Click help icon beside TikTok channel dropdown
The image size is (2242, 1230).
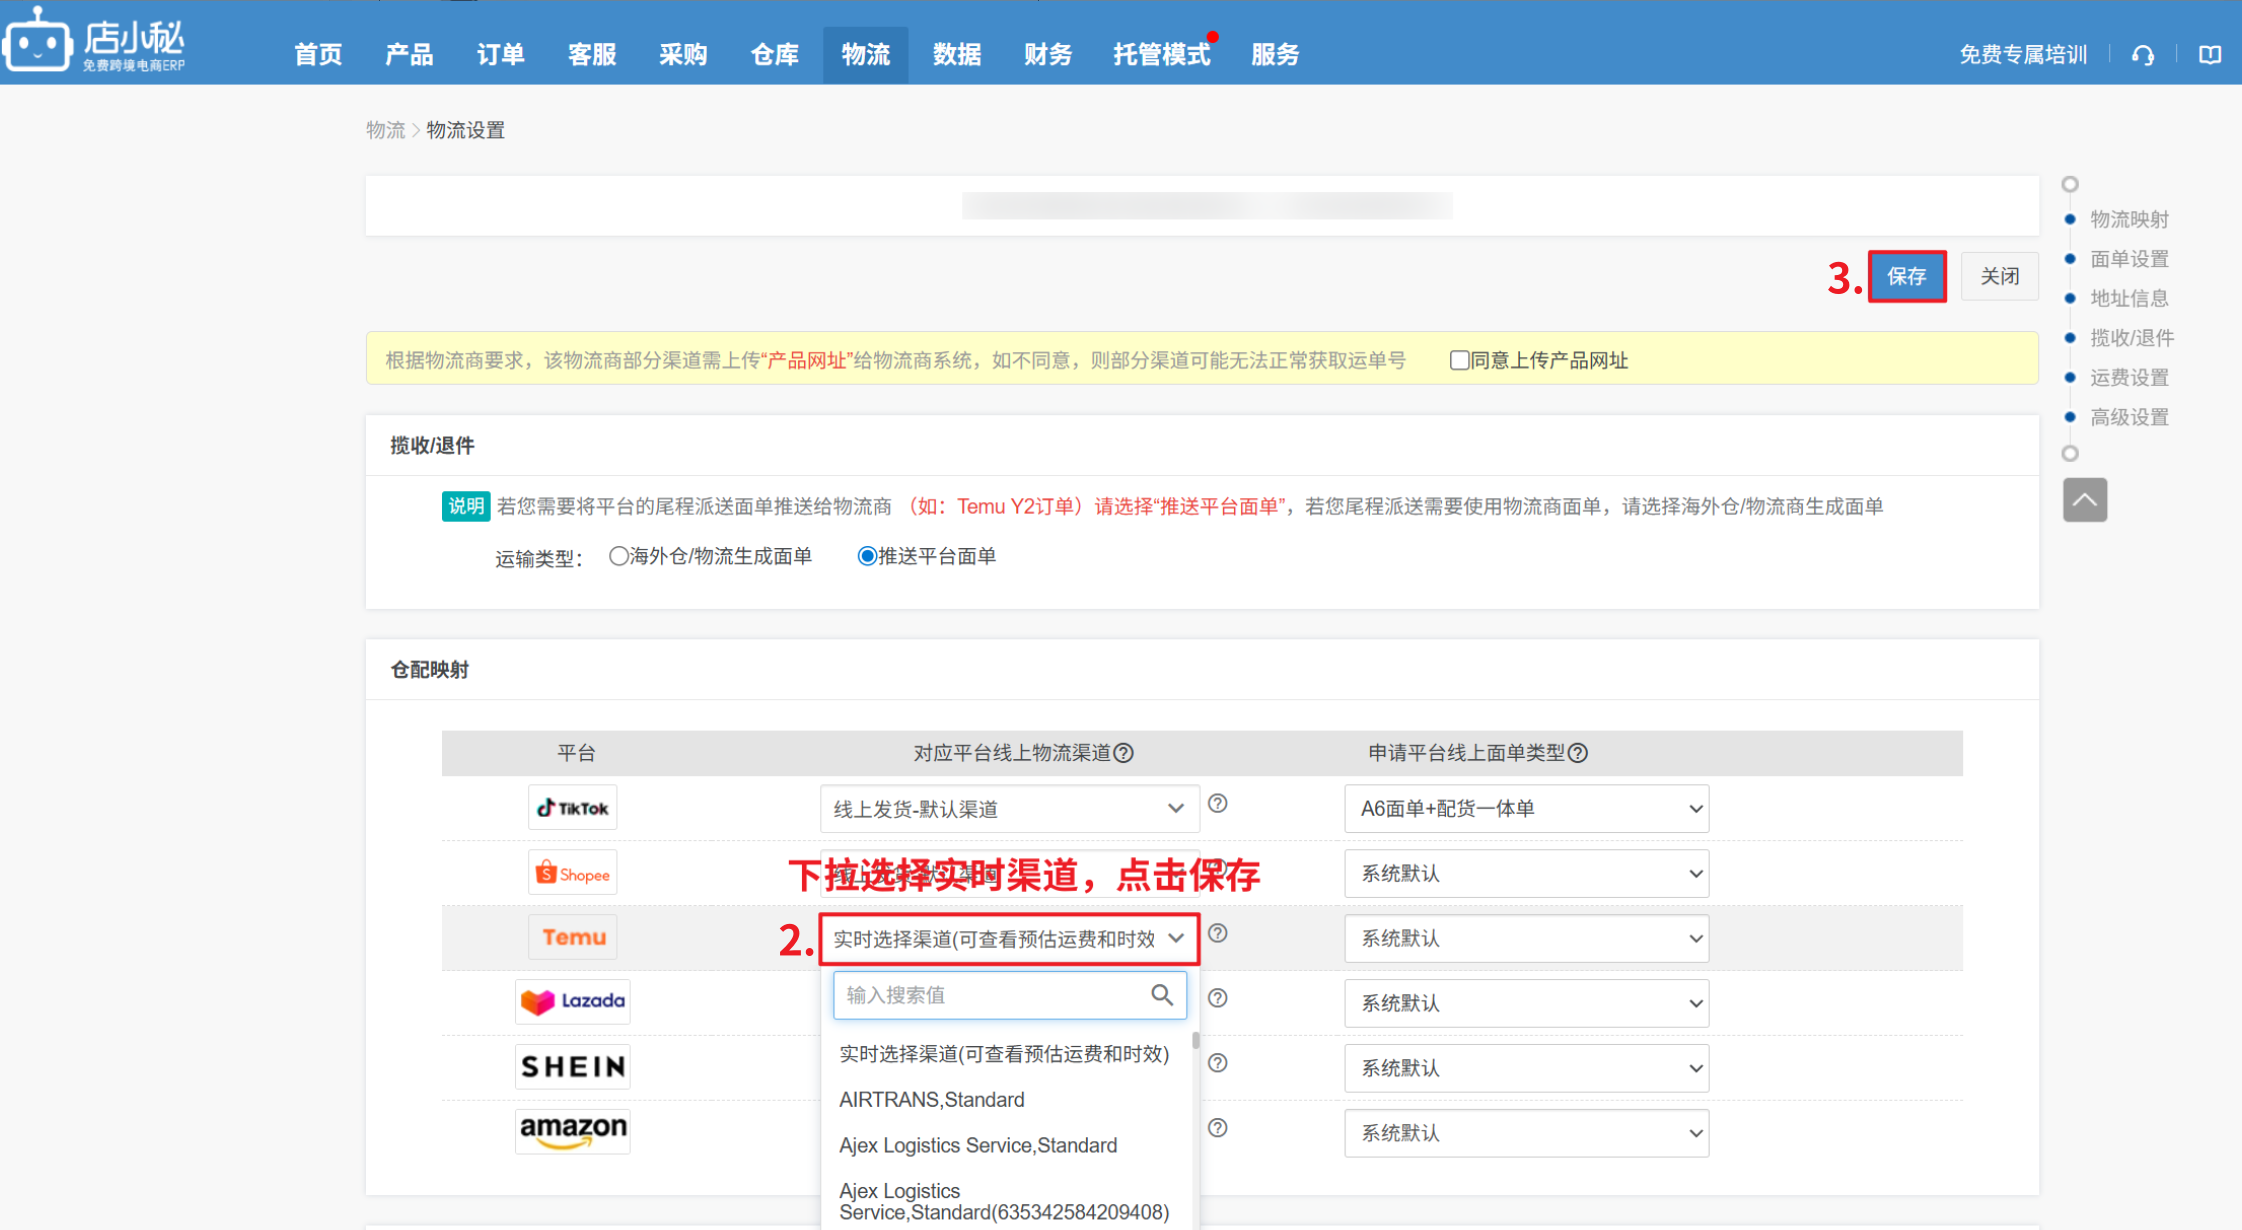coord(1217,804)
